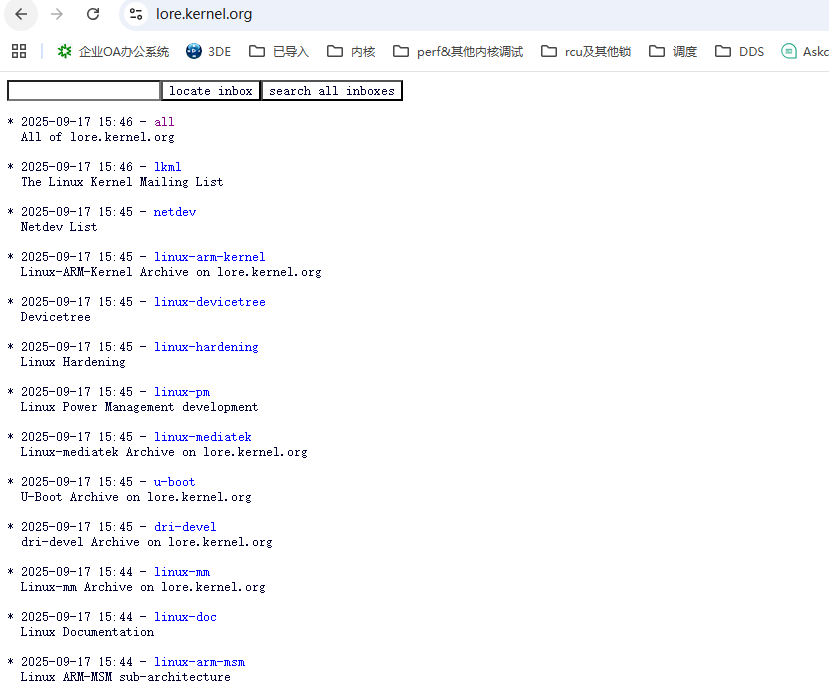Viewport: 829px width, 694px height.
Task: Click the browser Back arrow
Action: pos(21,14)
